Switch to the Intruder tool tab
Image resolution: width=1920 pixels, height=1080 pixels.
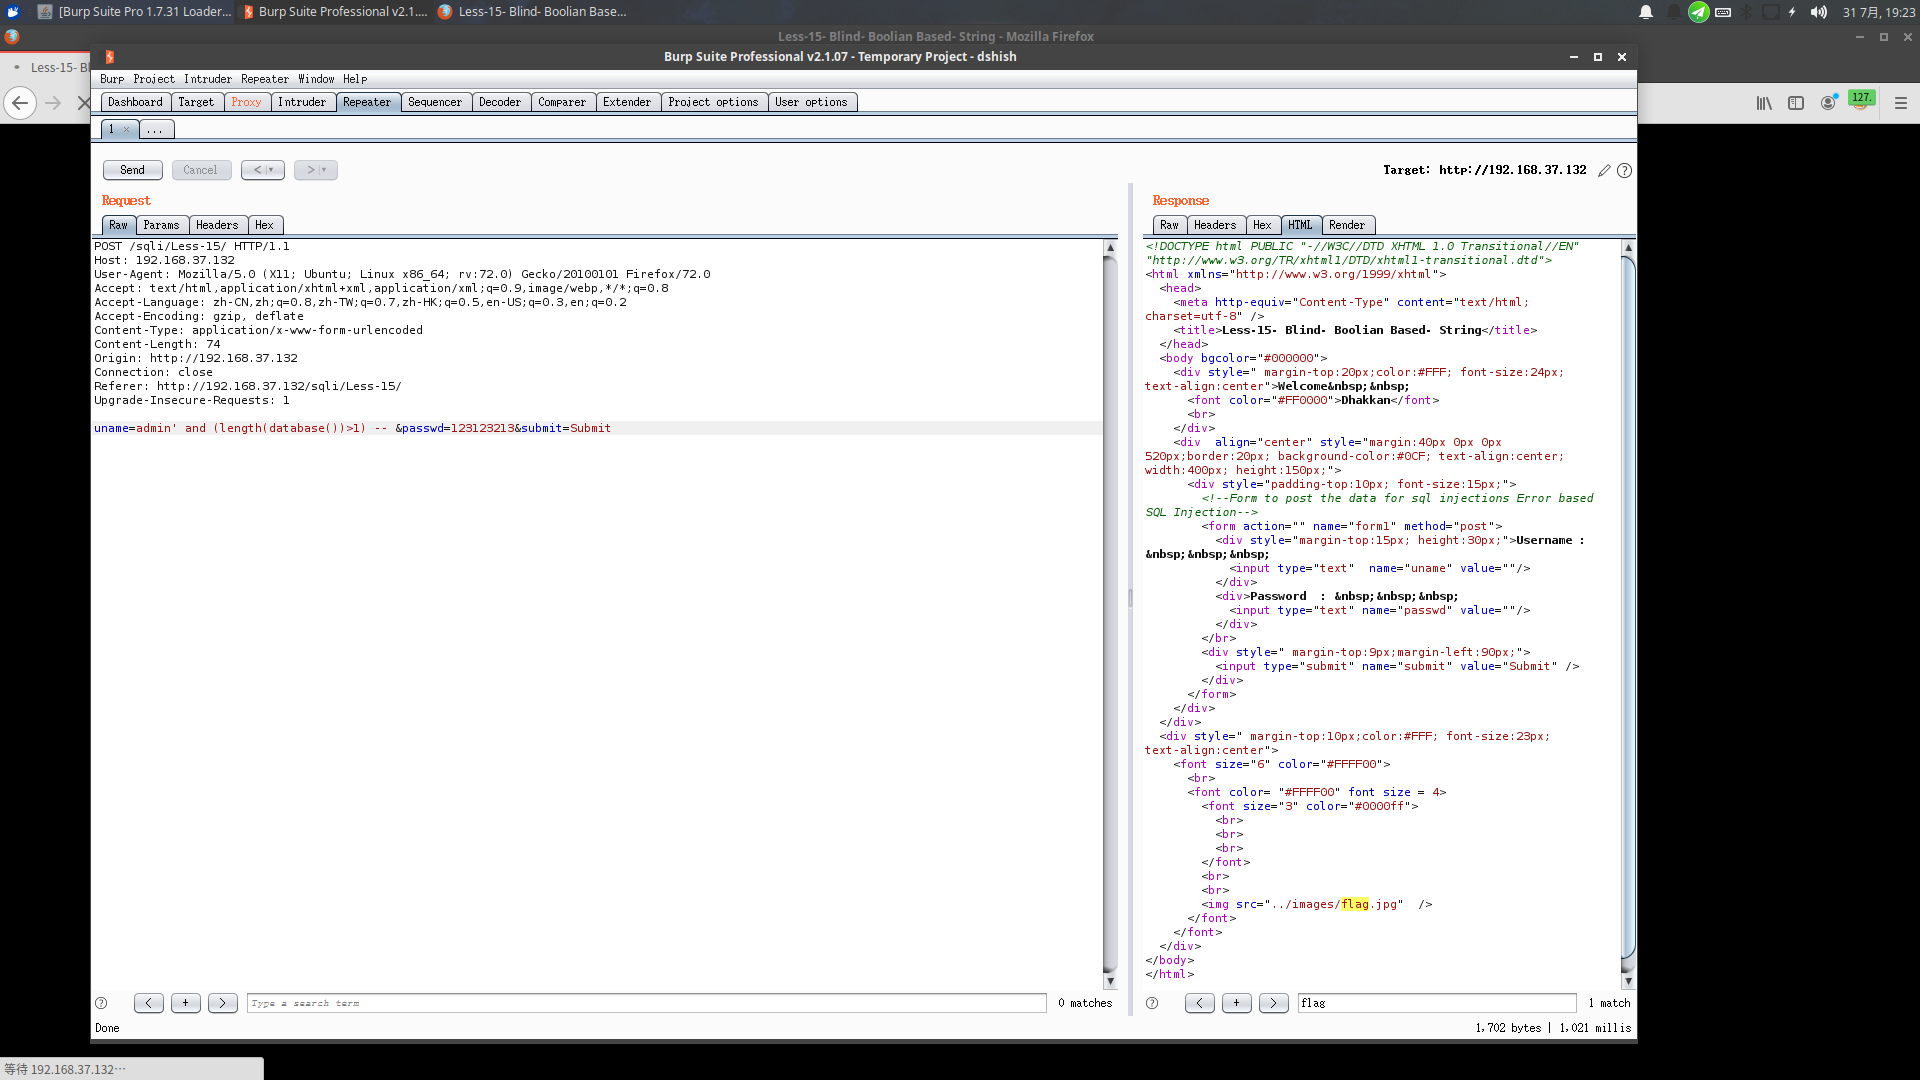(301, 102)
